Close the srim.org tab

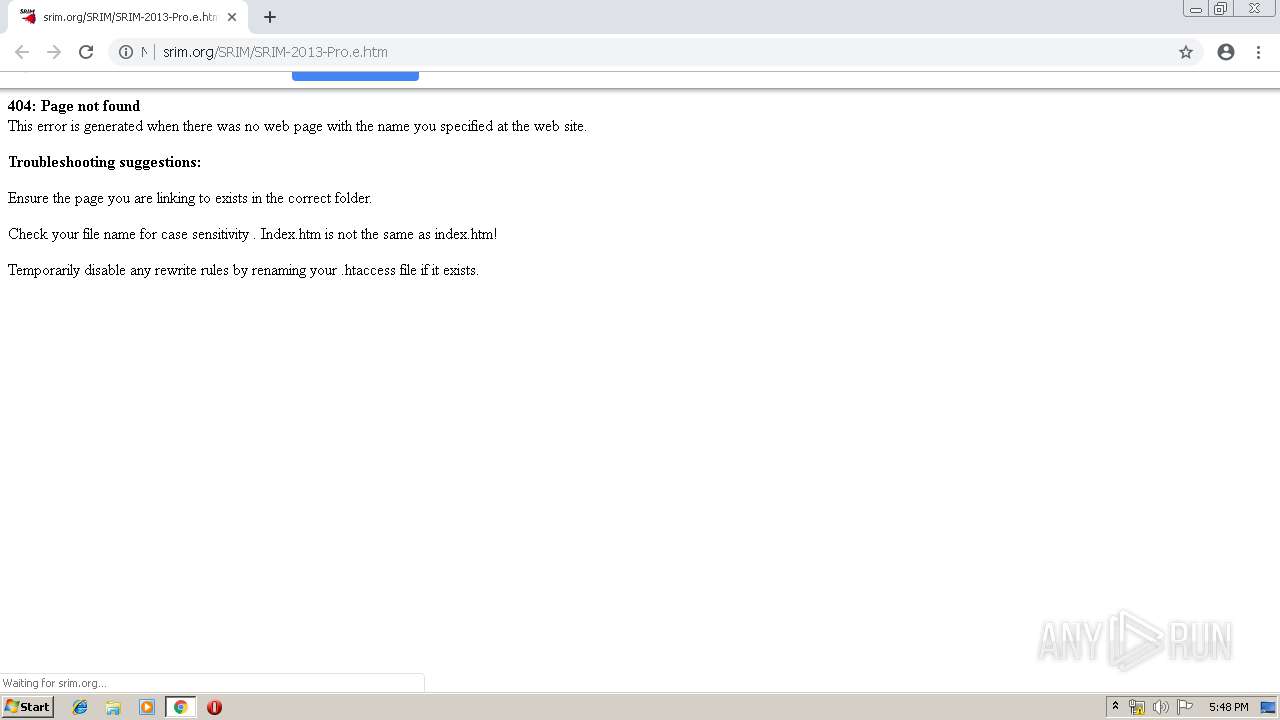click(232, 17)
